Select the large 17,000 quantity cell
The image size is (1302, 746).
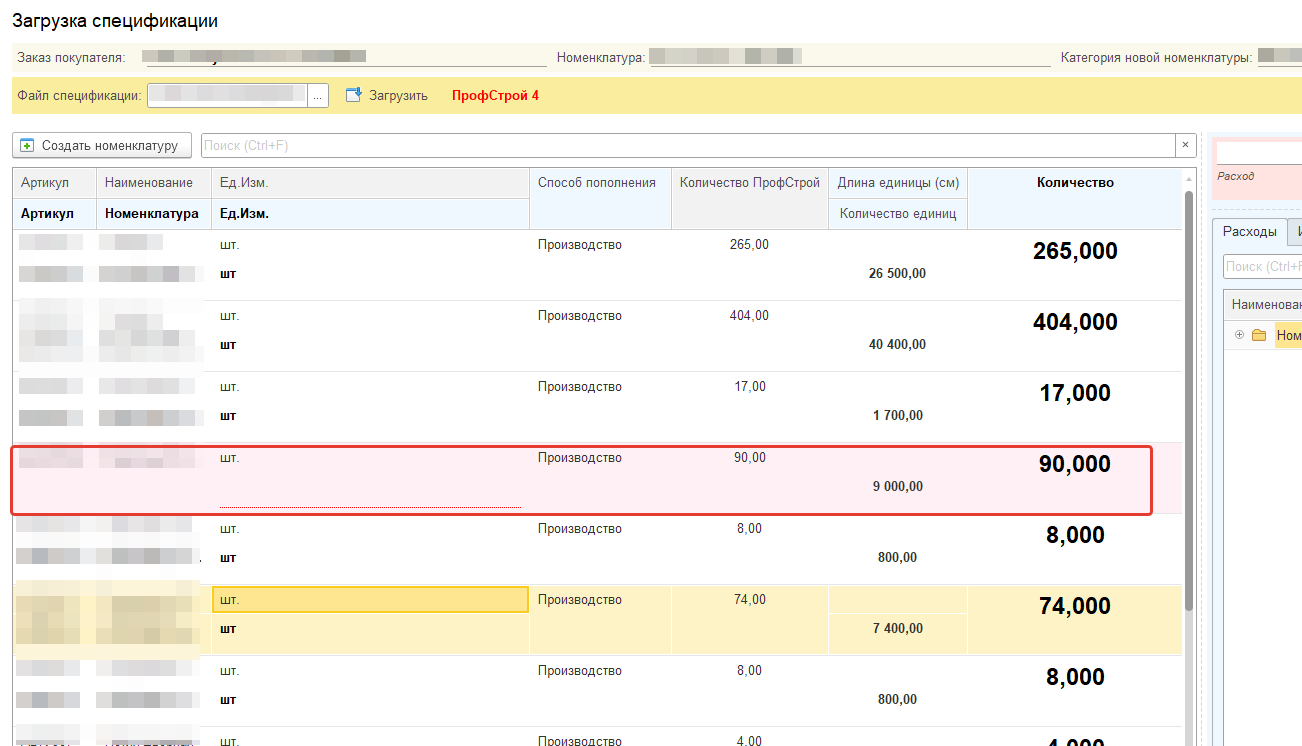coord(1075,394)
